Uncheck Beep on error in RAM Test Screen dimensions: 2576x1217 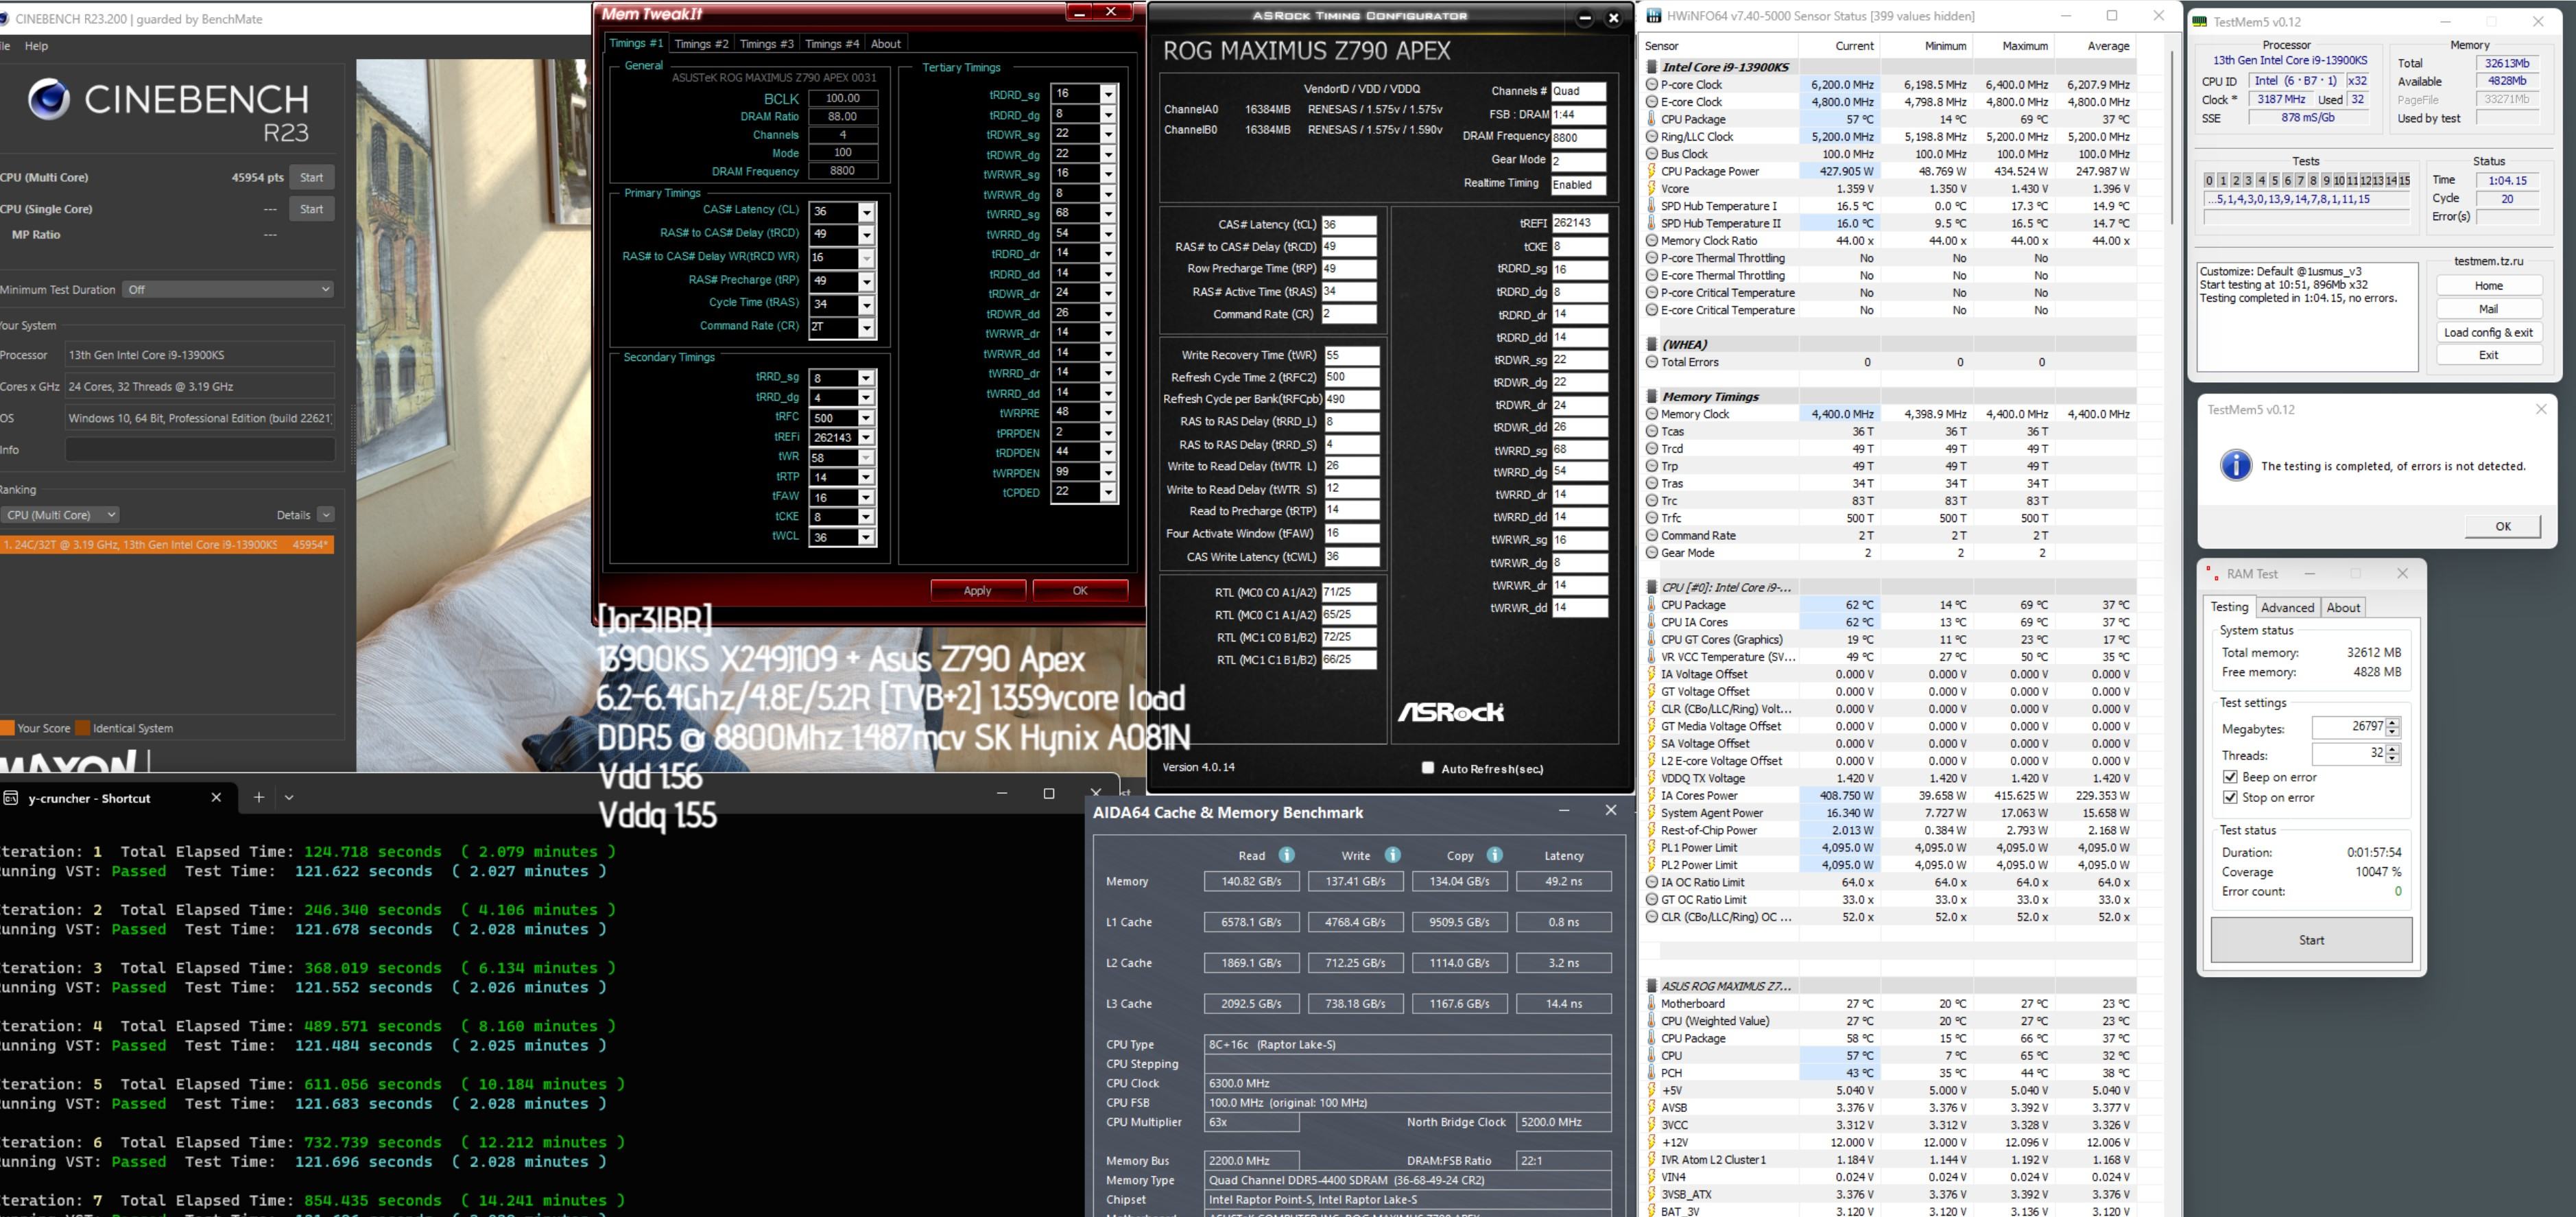click(2230, 777)
